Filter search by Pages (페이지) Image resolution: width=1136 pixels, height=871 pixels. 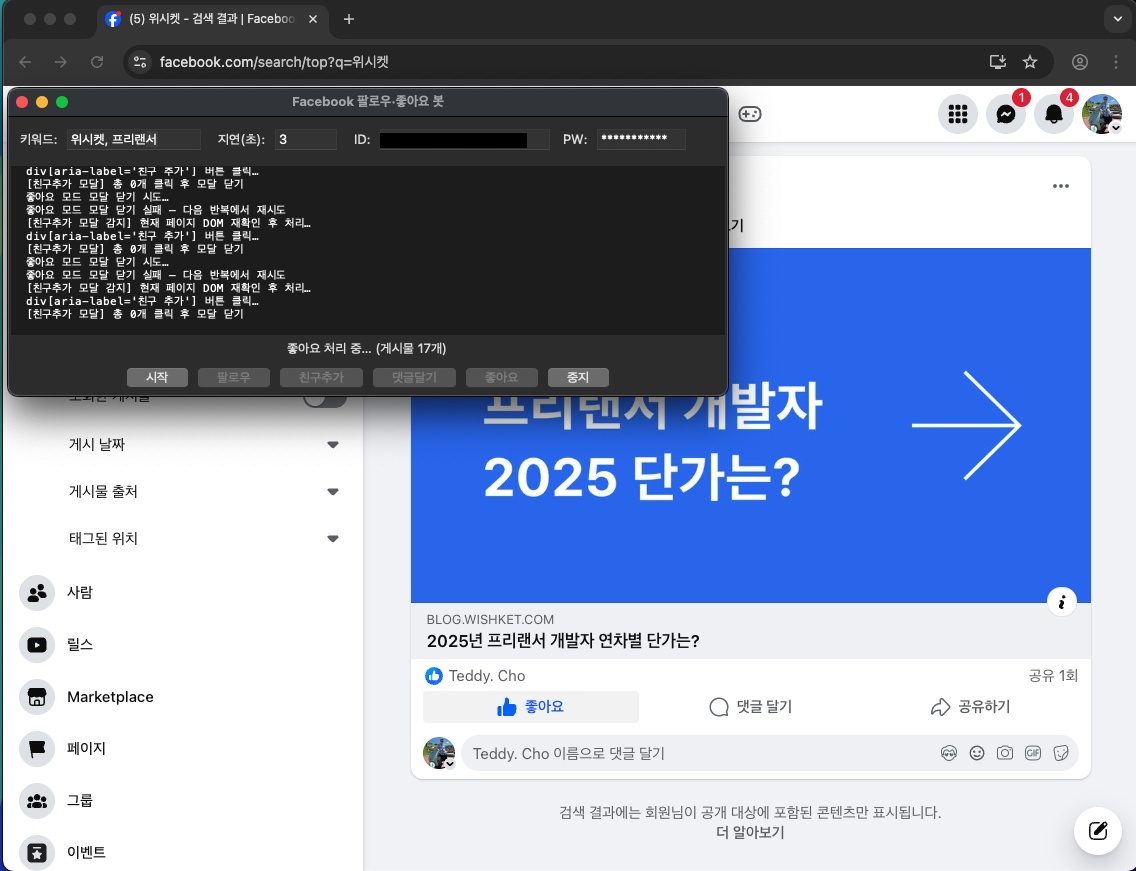pos(185,749)
